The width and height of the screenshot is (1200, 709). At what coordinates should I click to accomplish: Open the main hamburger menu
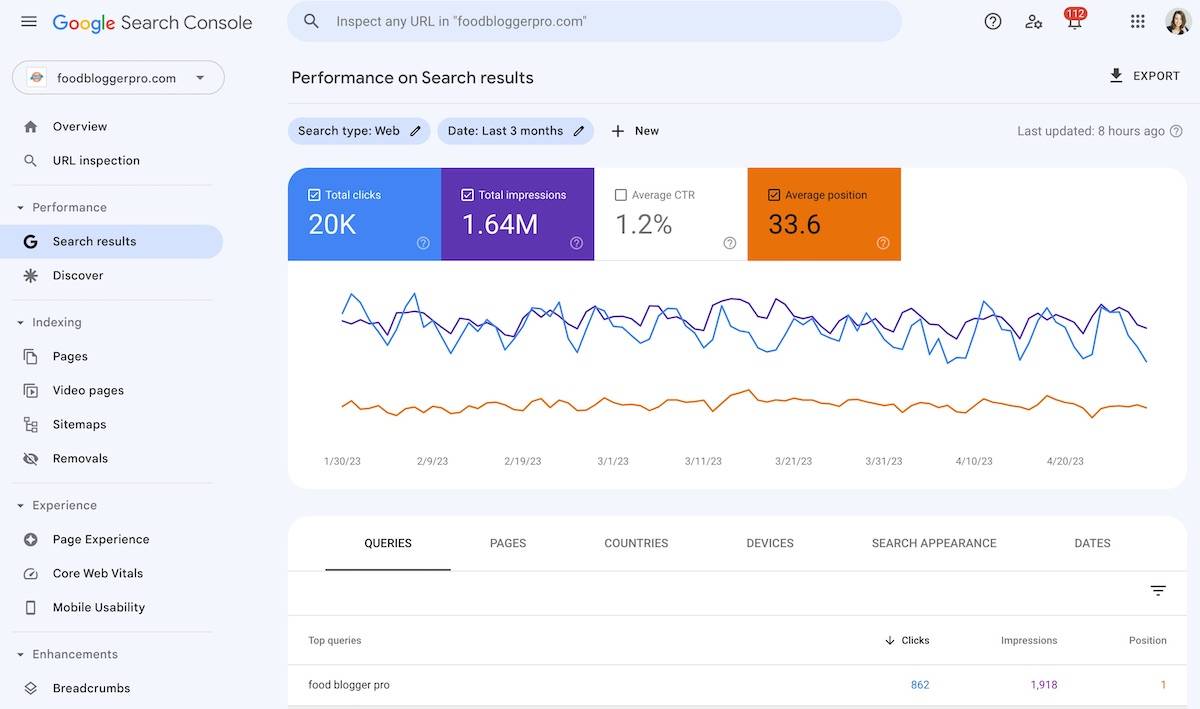click(x=28, y=21)
